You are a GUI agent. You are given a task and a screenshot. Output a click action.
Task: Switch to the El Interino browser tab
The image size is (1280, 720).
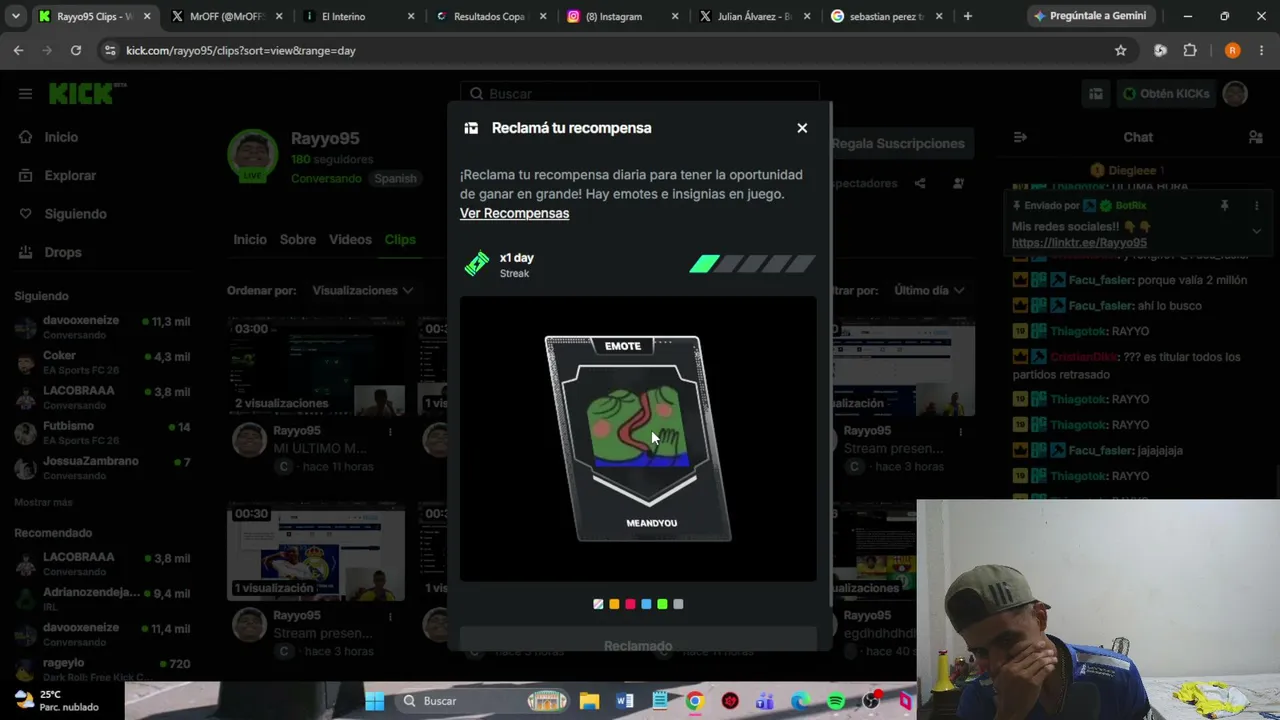(357, 16)
